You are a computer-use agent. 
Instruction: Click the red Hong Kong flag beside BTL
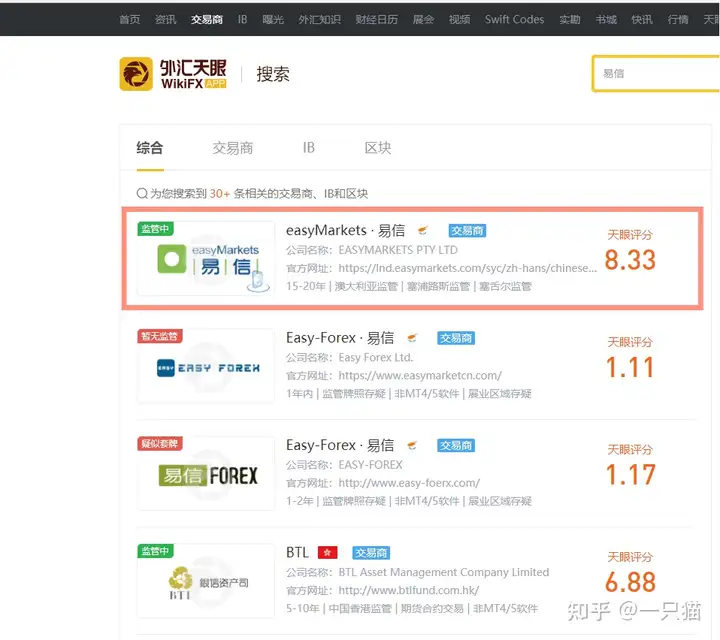[x=327, y=552]
